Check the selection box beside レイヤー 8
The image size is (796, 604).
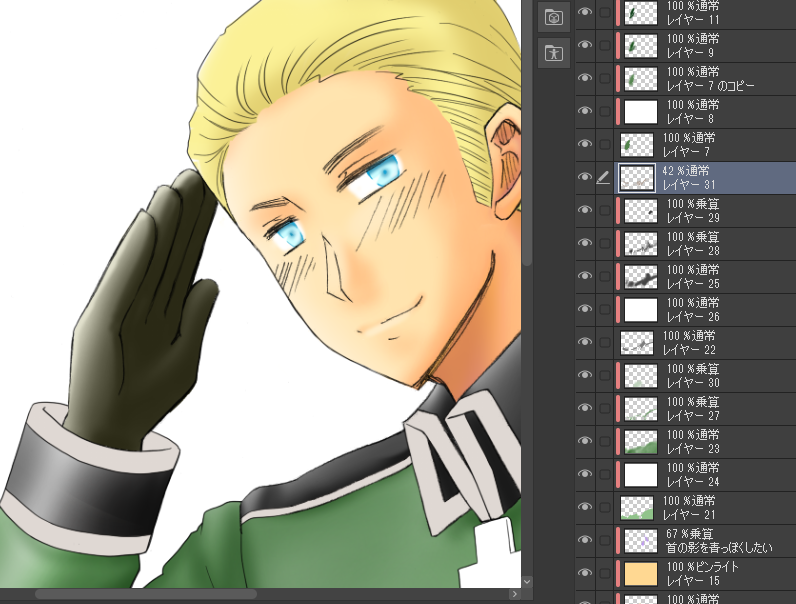tap(605, 112)
